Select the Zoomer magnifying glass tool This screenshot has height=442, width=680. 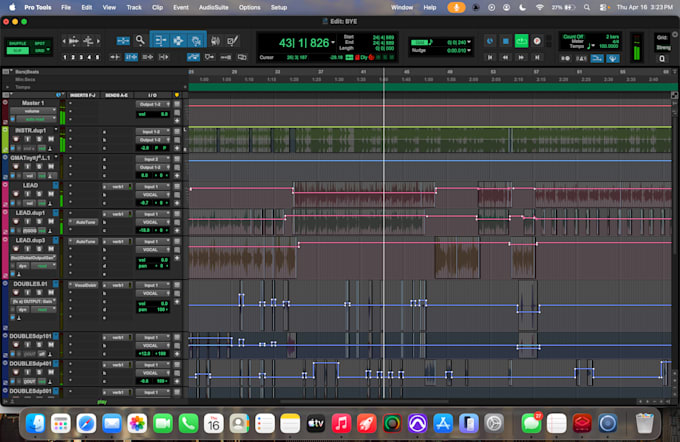pos(140,40)
